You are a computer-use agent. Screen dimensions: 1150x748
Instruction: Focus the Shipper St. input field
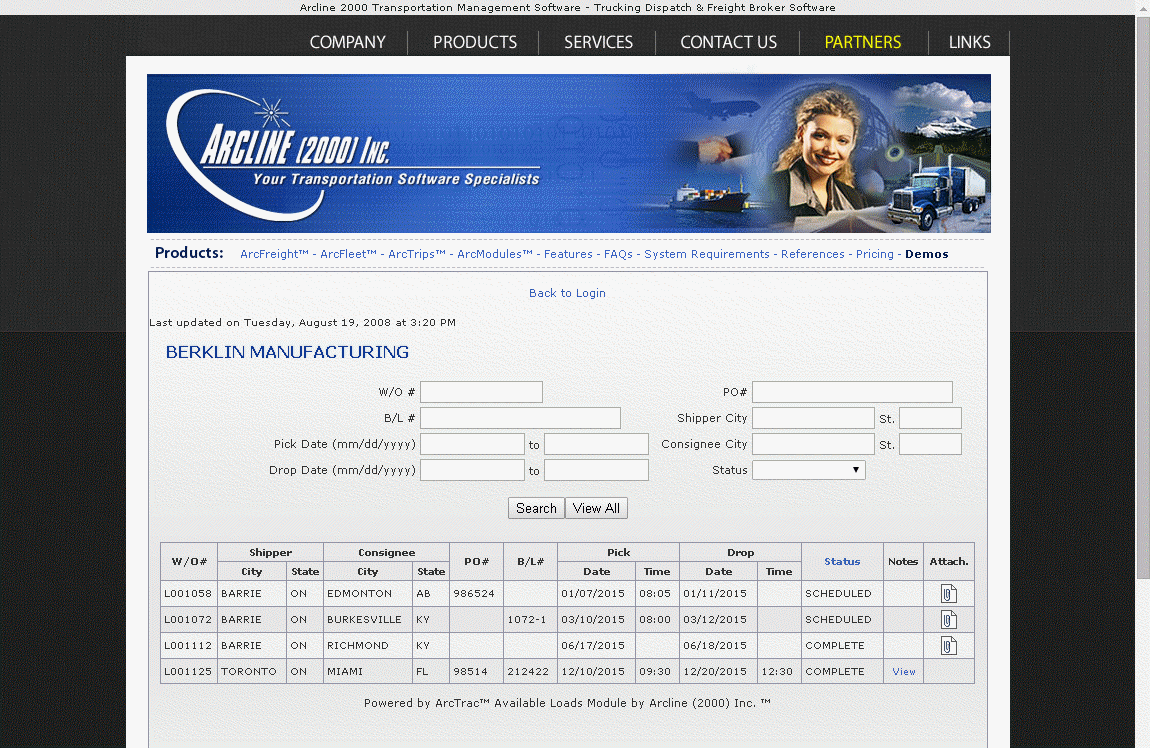pyautogui.click(x=930, y=418)
